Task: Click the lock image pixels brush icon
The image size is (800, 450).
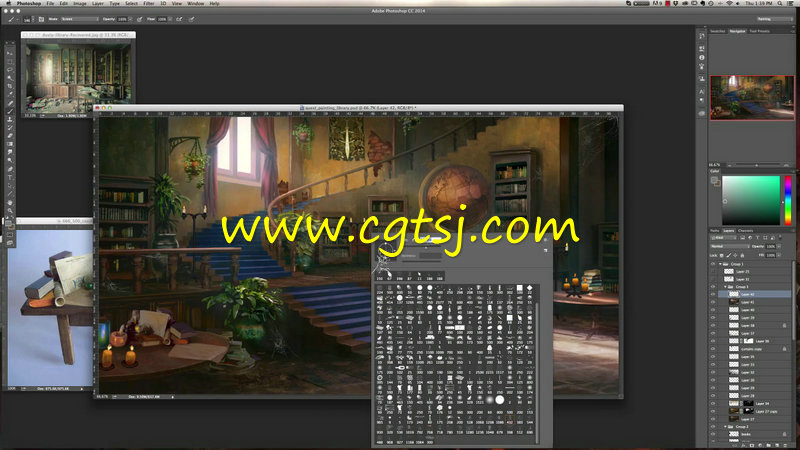Action: (729, 255)
